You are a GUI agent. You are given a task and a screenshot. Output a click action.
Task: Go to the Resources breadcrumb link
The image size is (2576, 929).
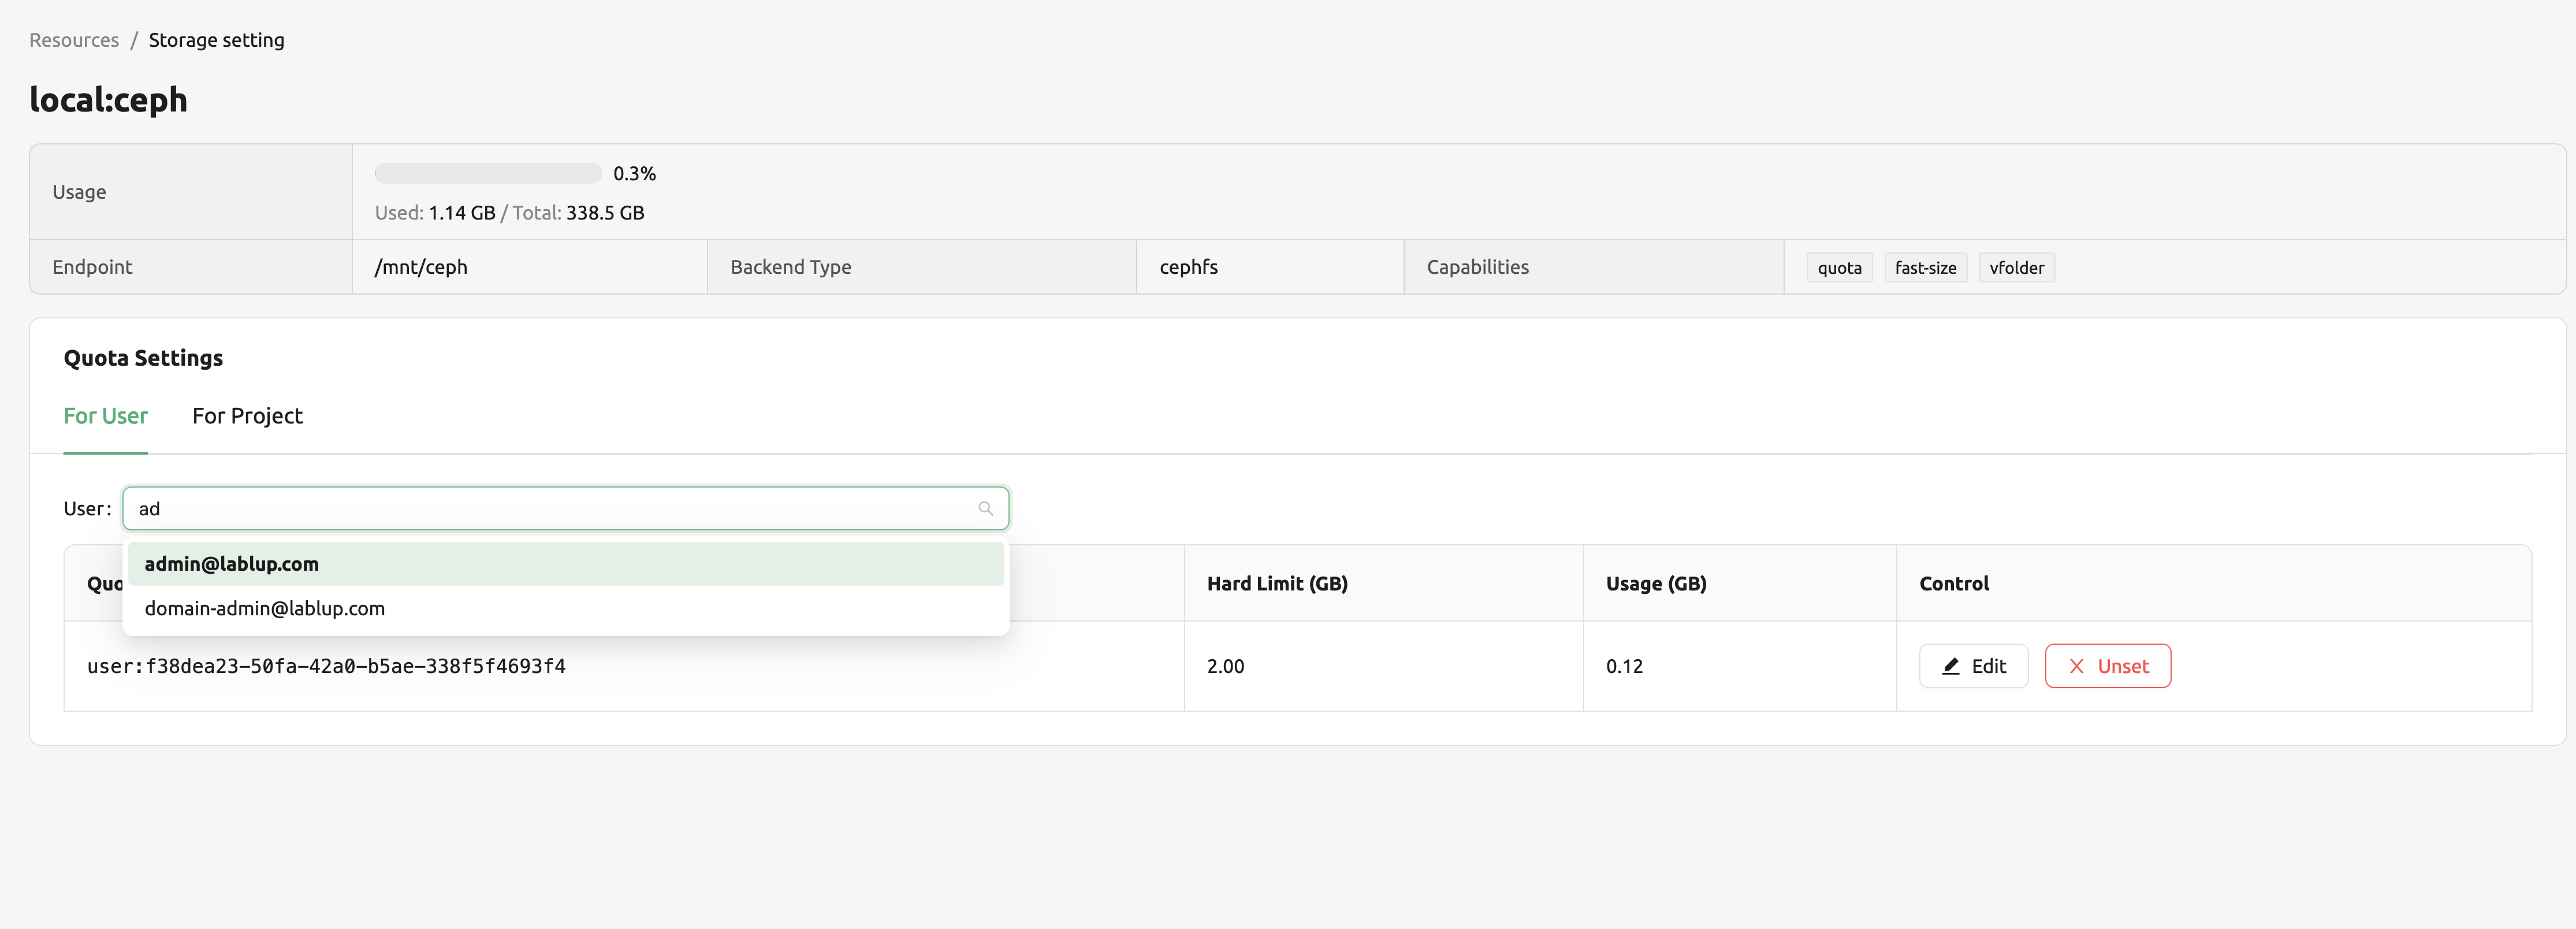coord(74,40)
